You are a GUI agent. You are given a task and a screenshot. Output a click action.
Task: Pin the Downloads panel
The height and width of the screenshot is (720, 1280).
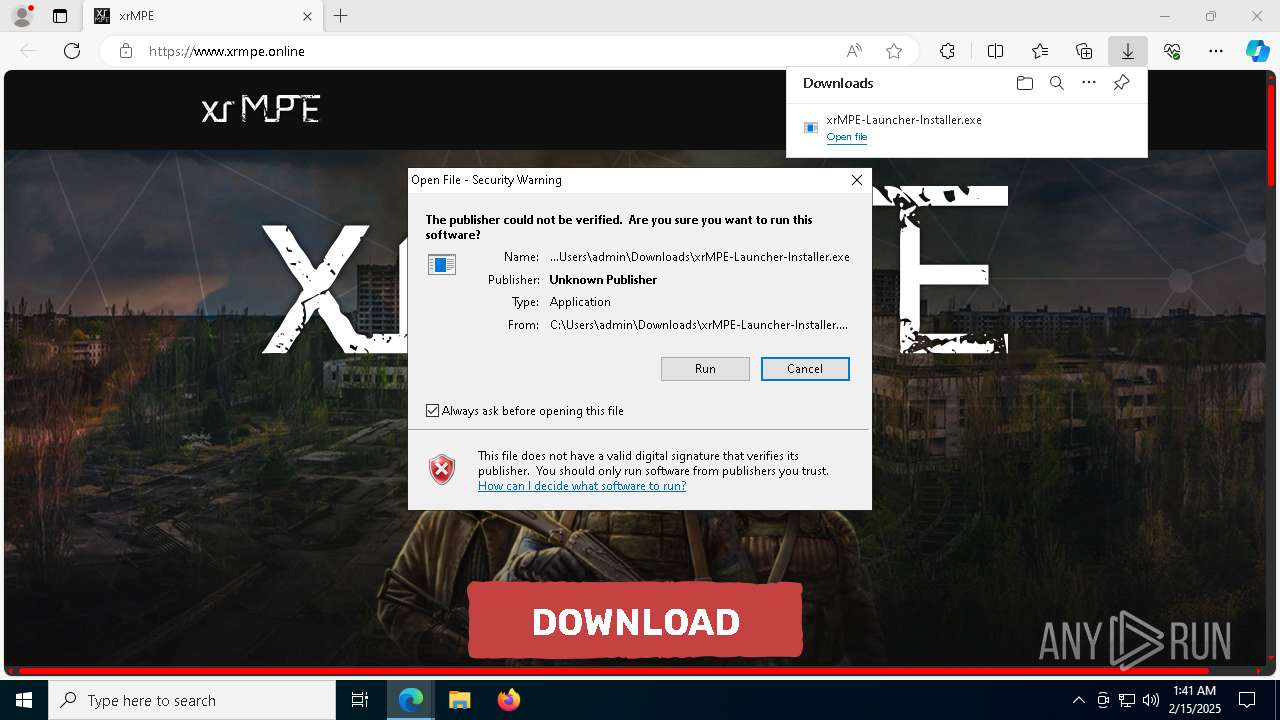(x=1121, y=83)
